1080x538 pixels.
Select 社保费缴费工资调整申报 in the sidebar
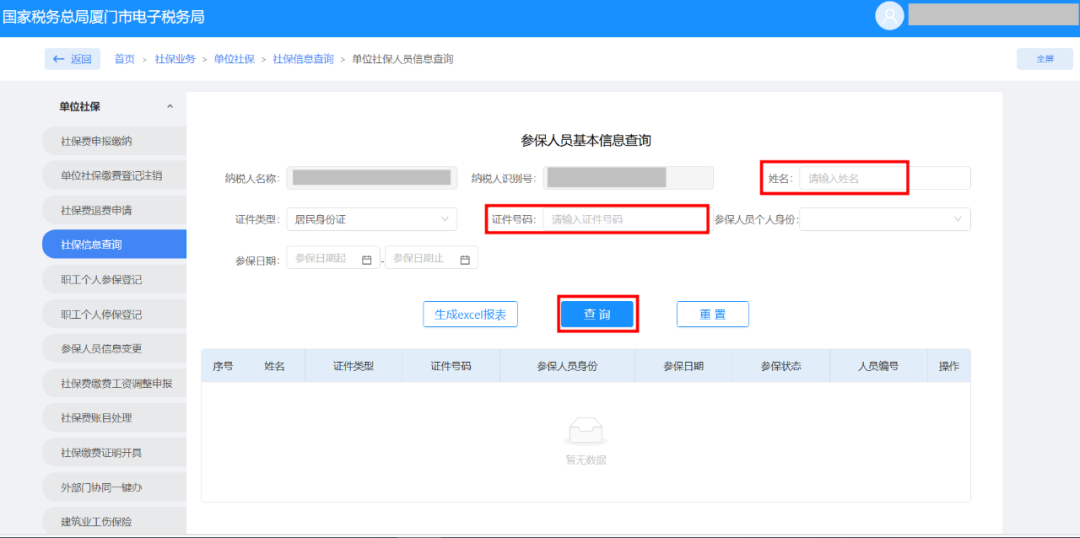click(114, 383)
